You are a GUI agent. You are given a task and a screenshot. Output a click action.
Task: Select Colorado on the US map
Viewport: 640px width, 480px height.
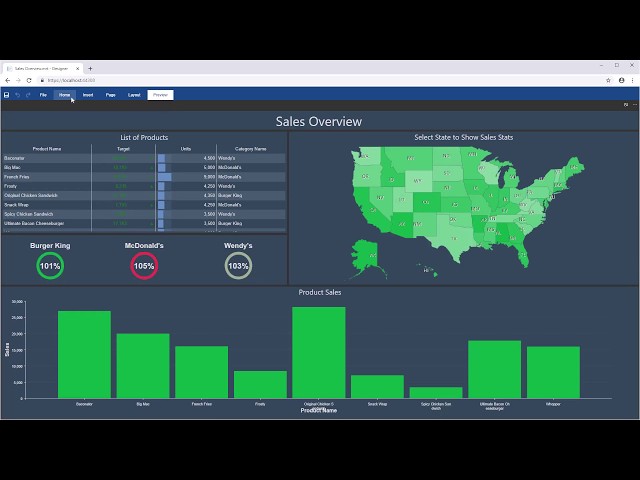coord(427,202)
